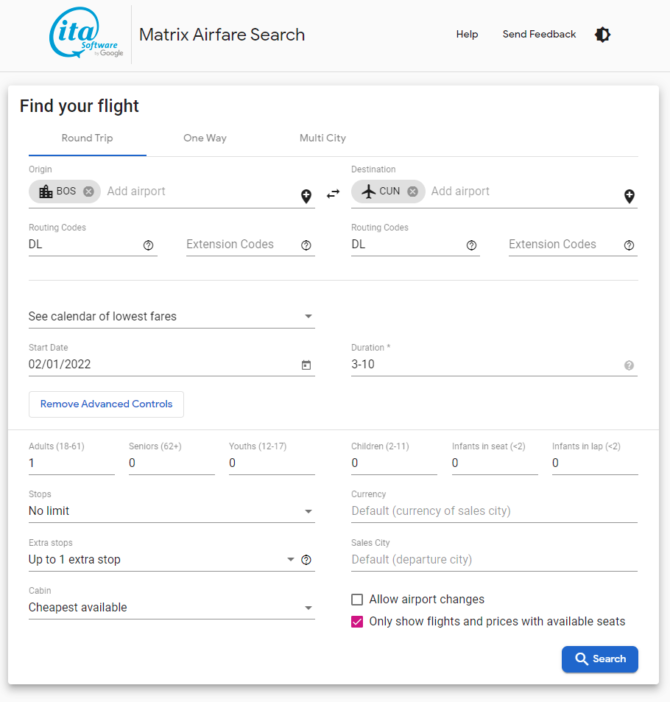This screenshot has height=702, width=670.
Task: Remove BOS airport chip
Action: (89, 191)
